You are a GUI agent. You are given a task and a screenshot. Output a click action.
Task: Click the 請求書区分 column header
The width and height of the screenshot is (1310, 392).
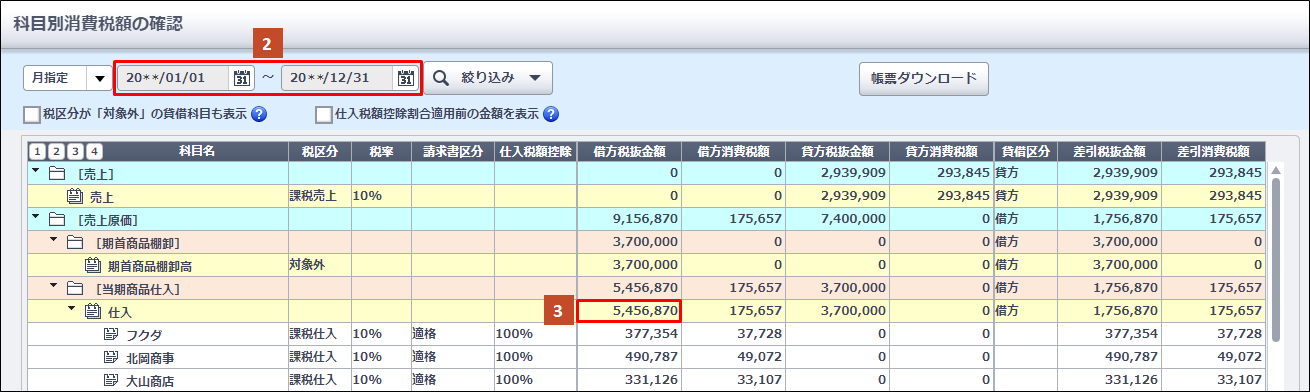(x=452, y=151)
